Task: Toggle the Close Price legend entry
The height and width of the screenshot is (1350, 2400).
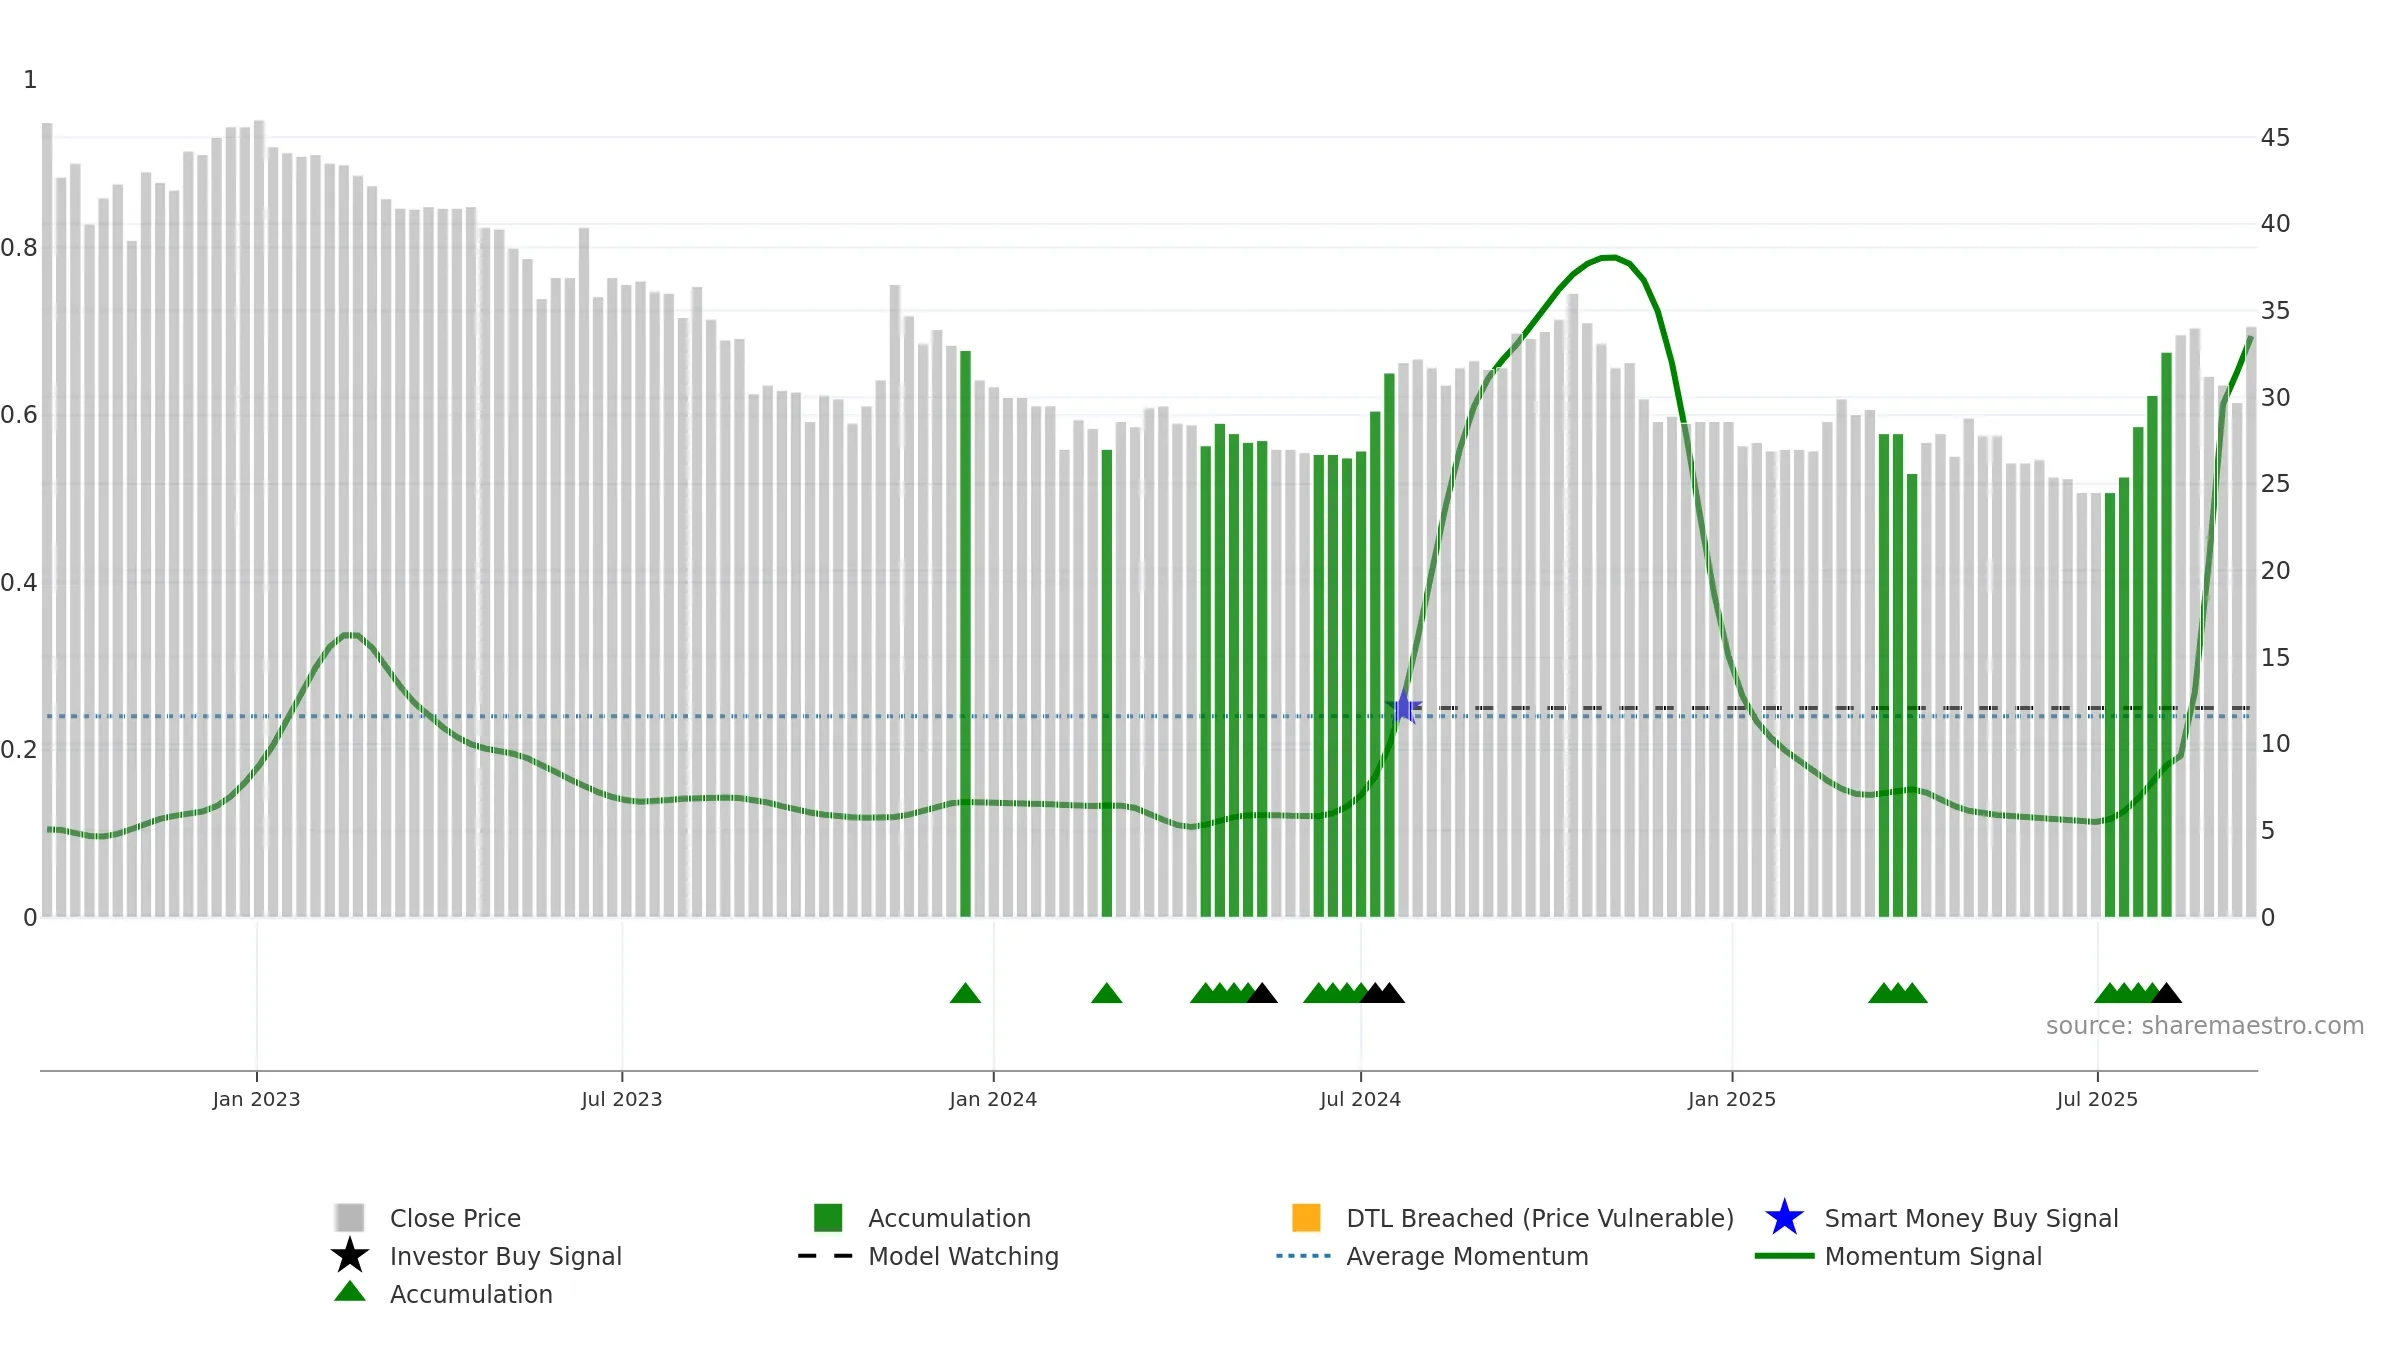Action: (455, 1218)
